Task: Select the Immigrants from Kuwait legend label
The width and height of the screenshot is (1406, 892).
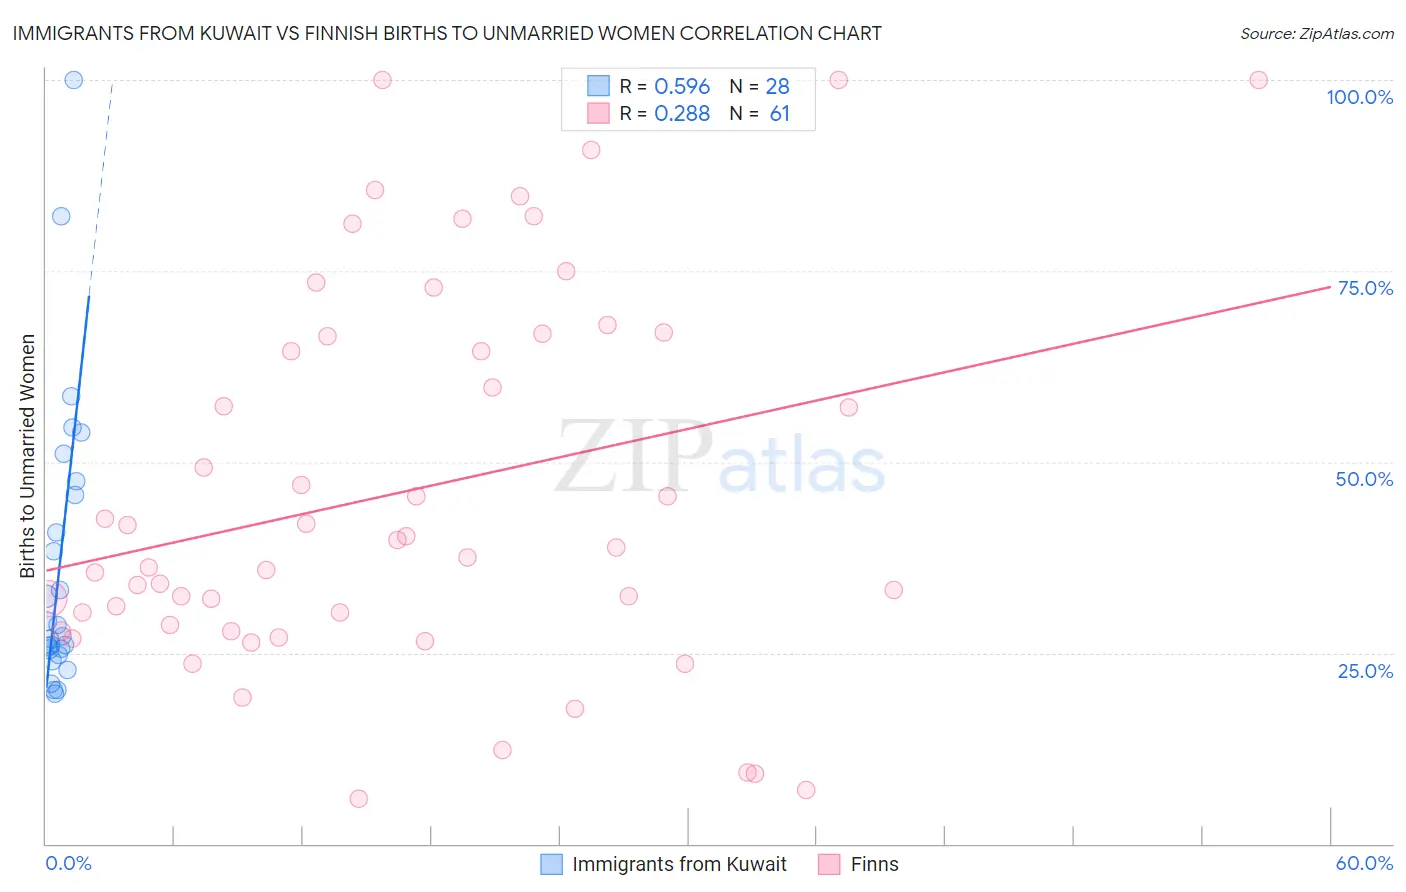Action: click(679, 864)
